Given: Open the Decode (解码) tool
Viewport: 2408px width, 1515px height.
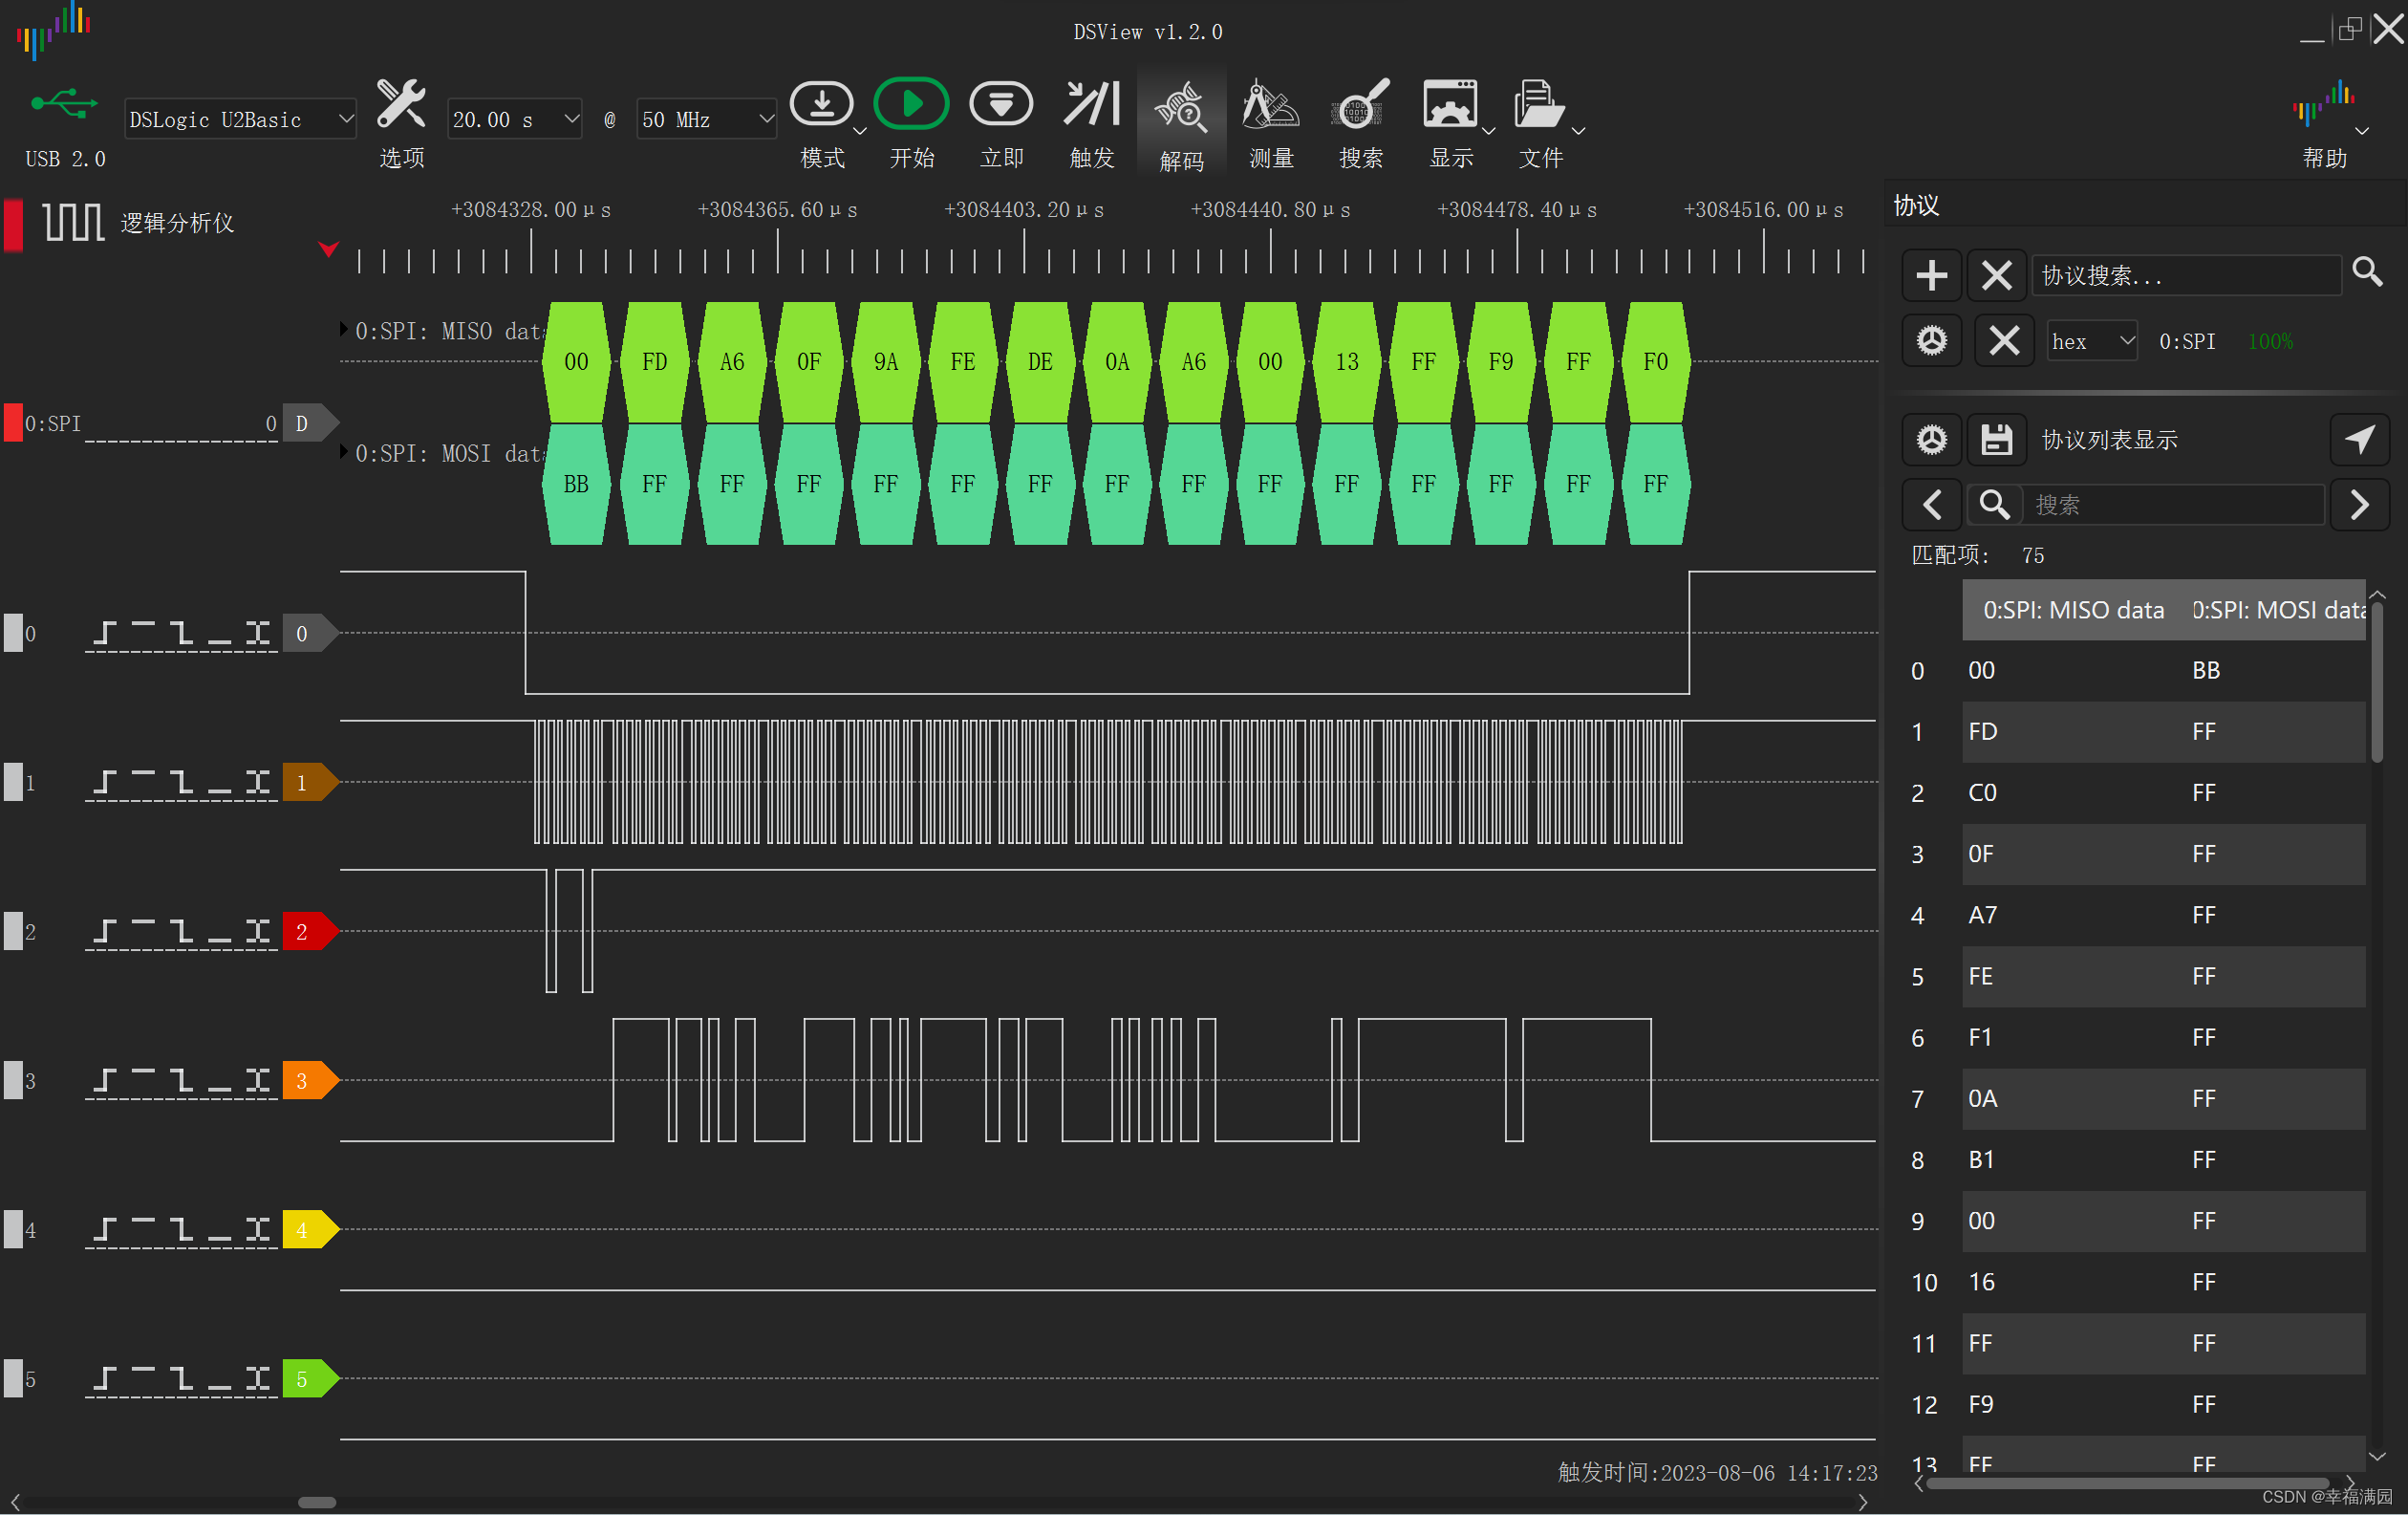Looking at the screenshot, I should tap(1181, 110).
